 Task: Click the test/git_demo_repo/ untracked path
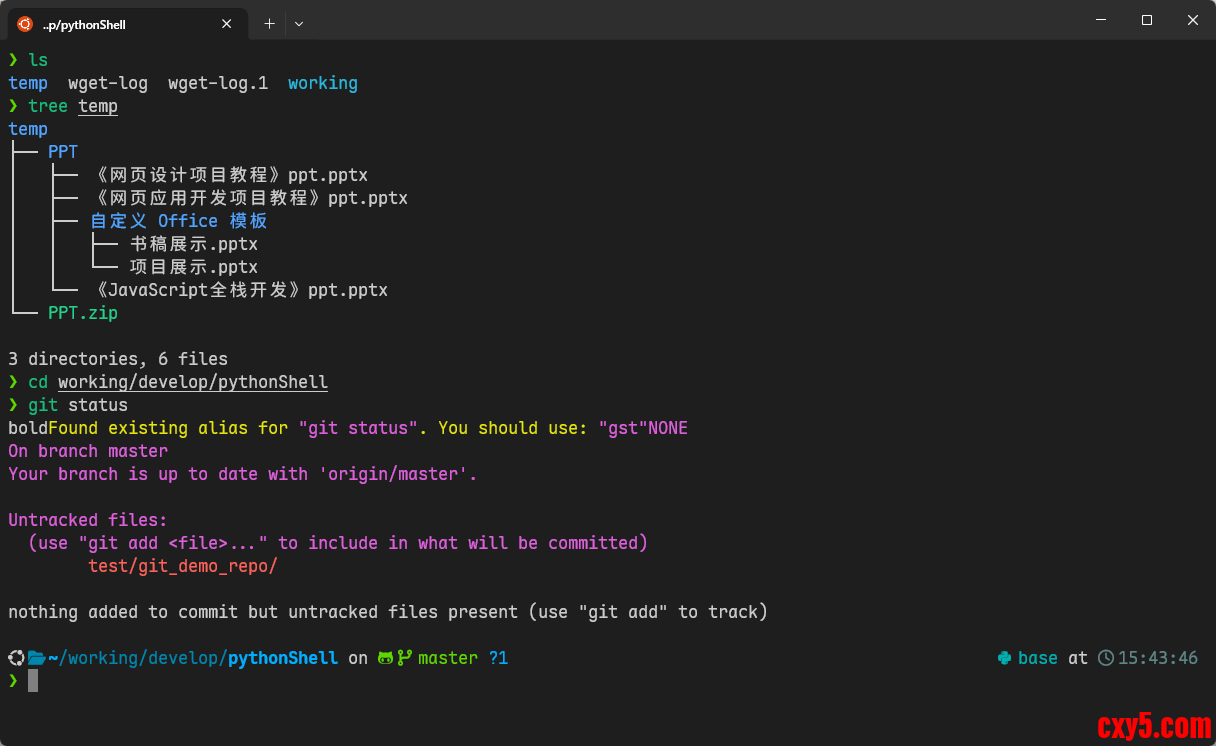(x=182, y=566)
